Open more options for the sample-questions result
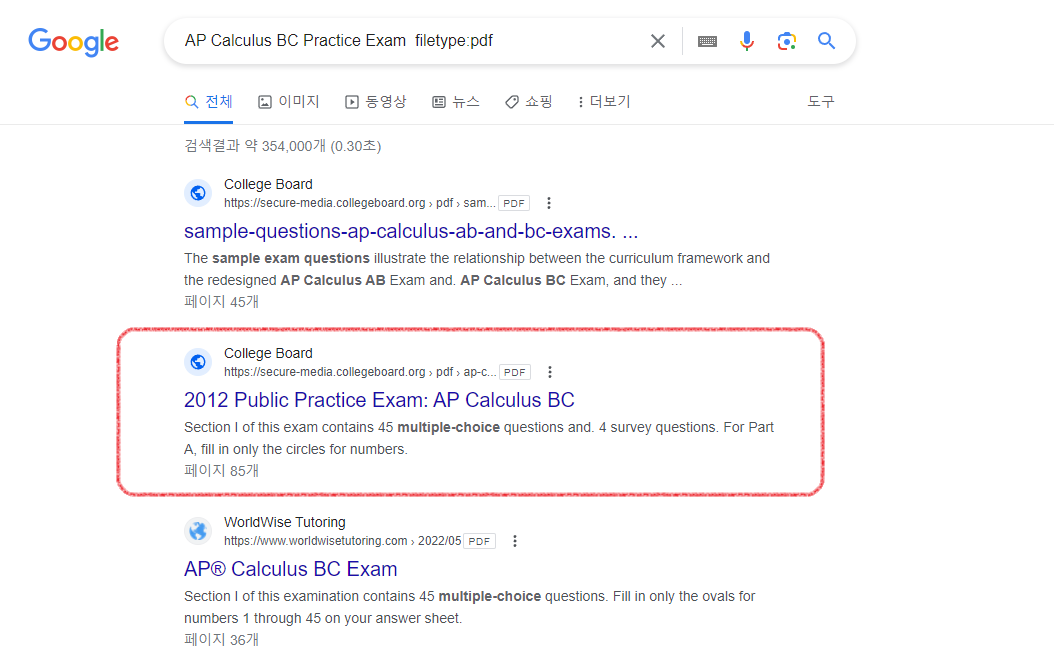Viewport: 1054px width, 666px height. (x=549, y=203)
